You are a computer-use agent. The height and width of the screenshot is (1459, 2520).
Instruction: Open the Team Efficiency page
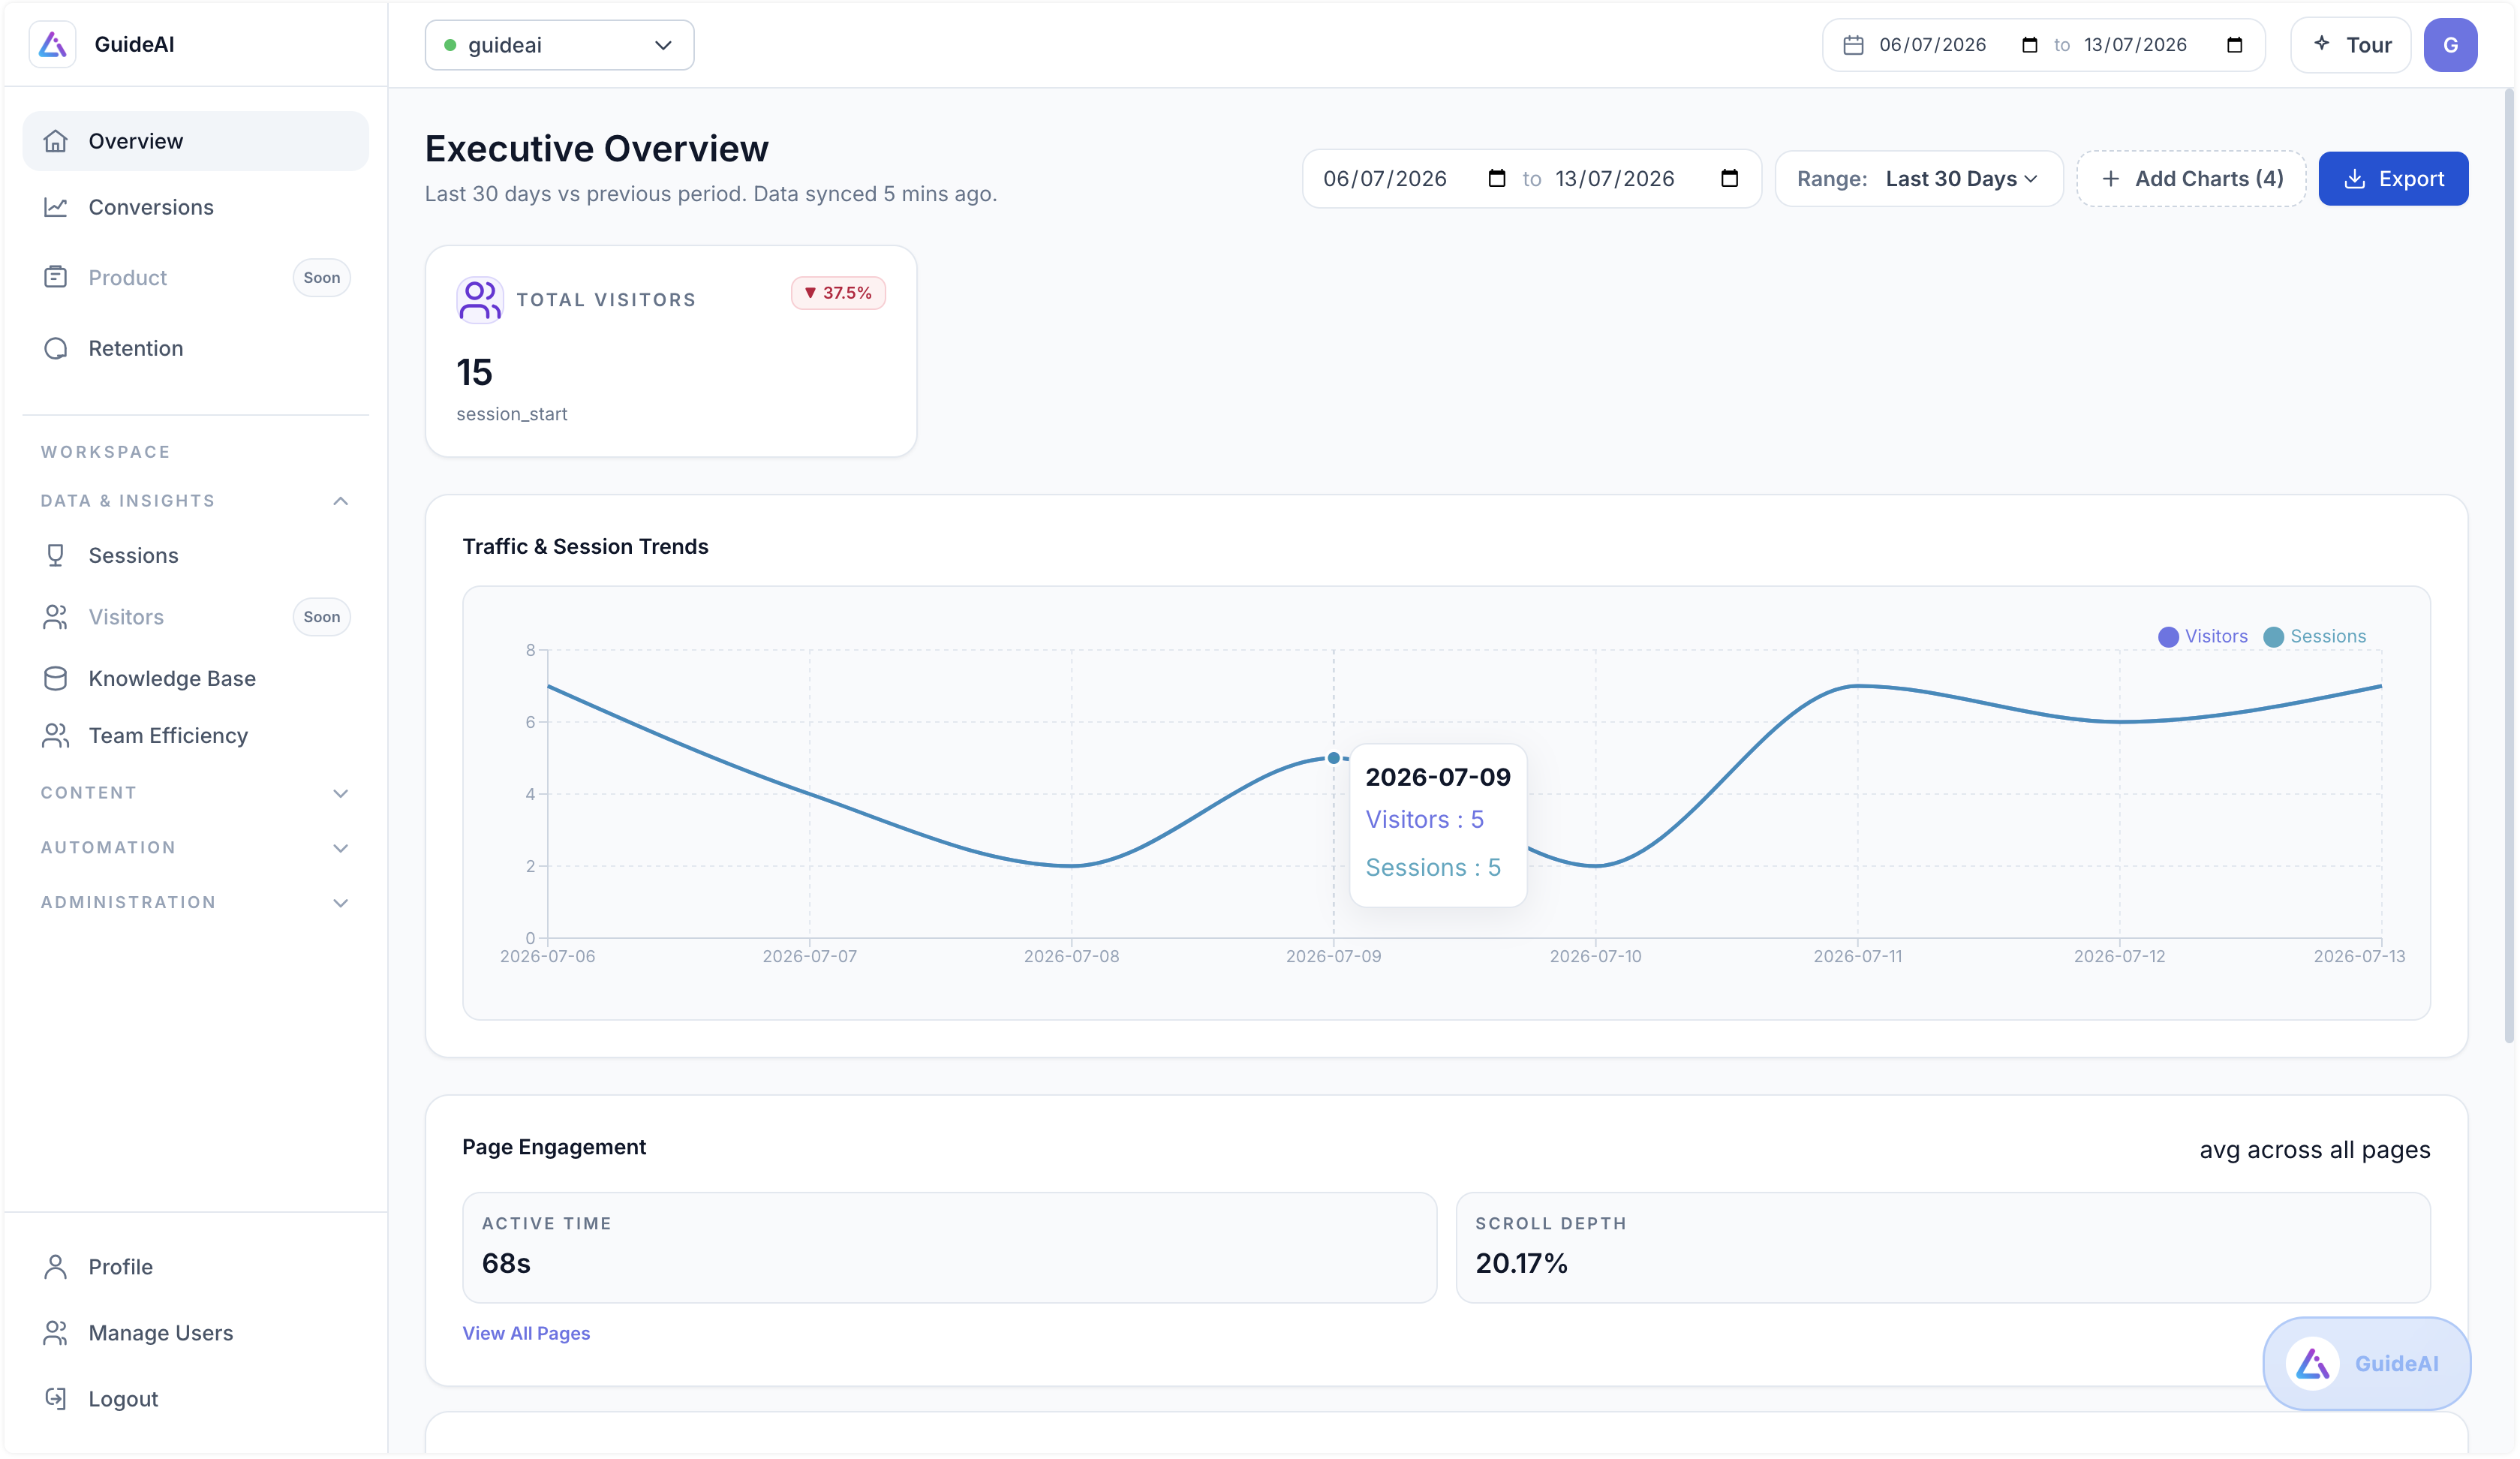point(195,736)
